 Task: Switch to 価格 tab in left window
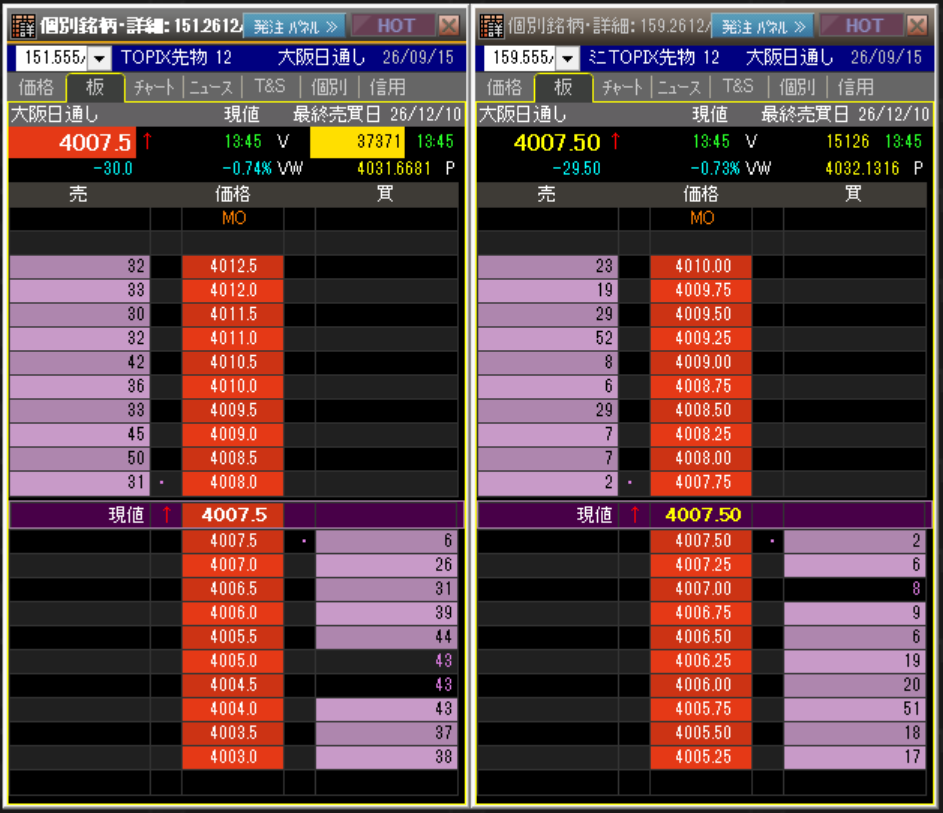pyautogui.click(x=36, y=87)
